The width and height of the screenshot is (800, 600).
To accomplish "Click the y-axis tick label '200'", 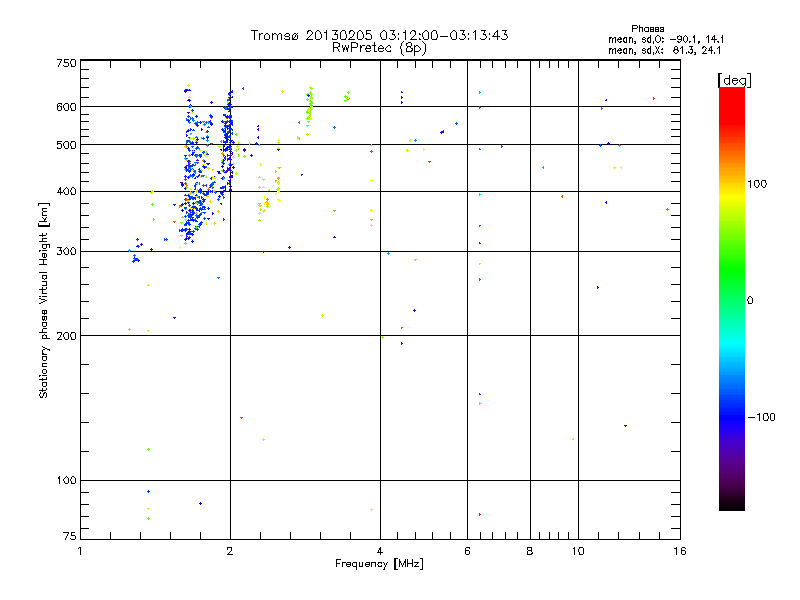I will coord(66,336).
